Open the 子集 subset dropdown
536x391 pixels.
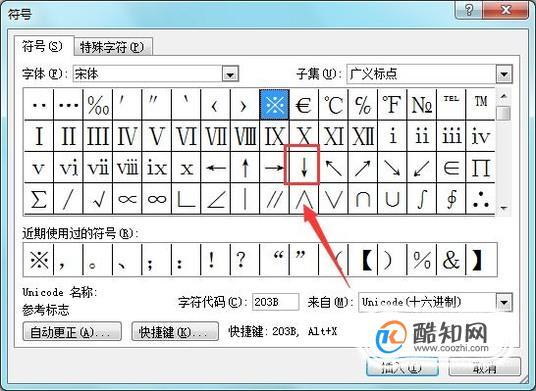pyautogui.click(x=504, y=74)
